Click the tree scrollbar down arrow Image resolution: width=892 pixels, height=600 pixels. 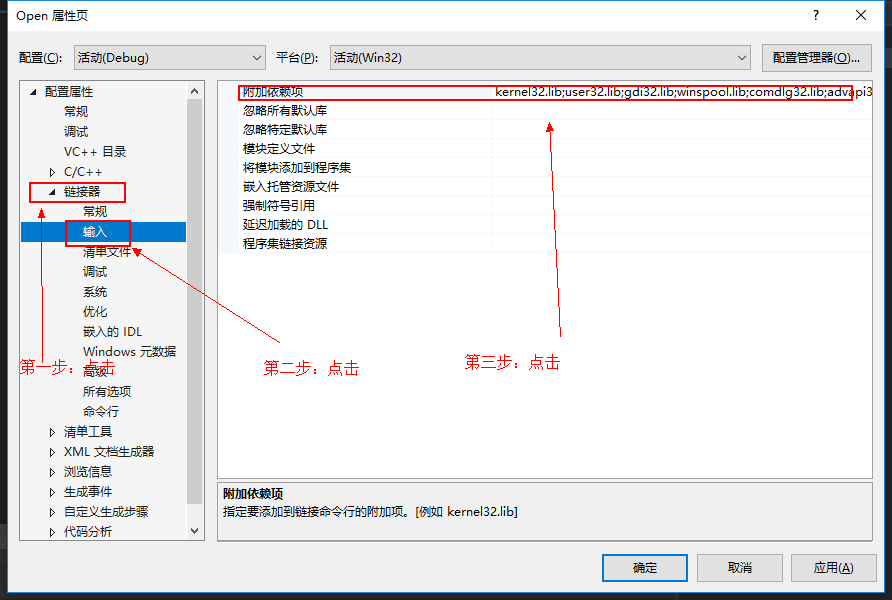tap(195, 531)
